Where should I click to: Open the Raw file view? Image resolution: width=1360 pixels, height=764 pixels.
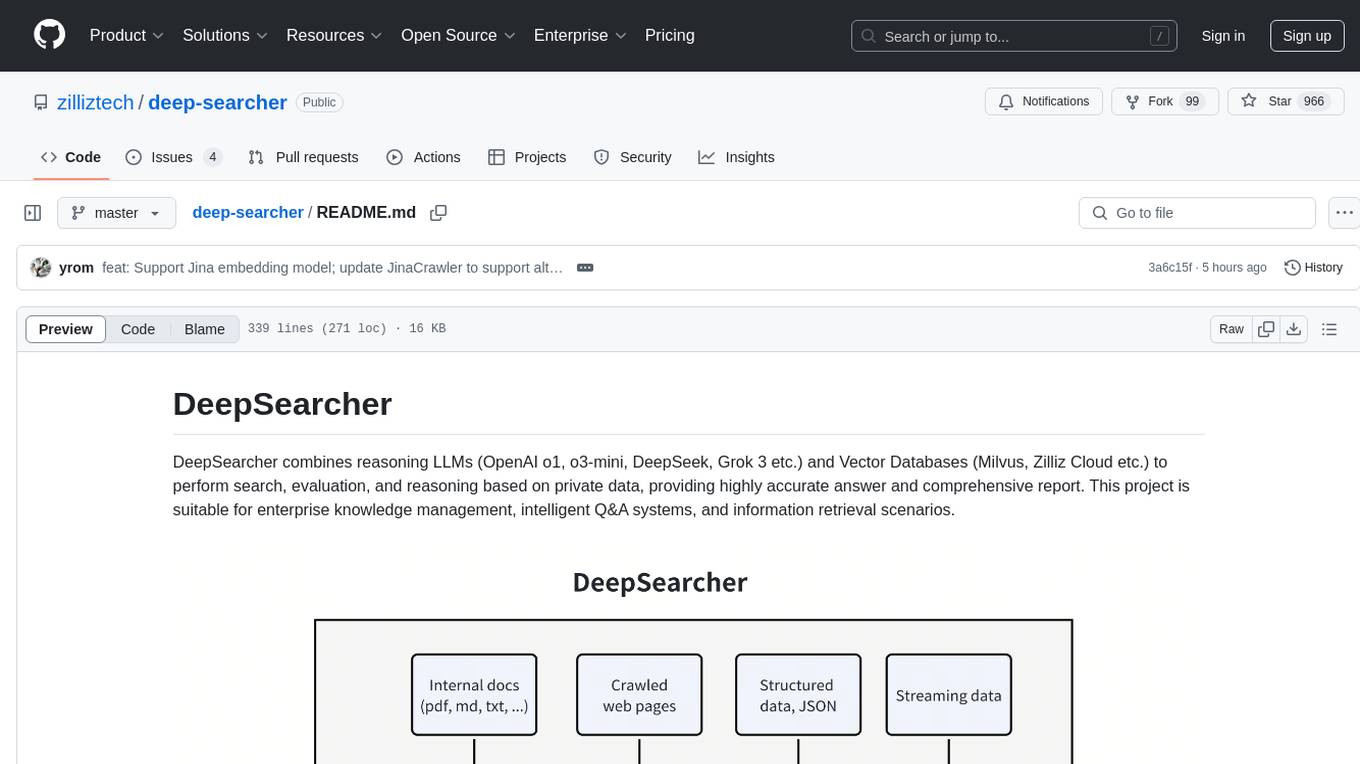[x=1232, y=329]
